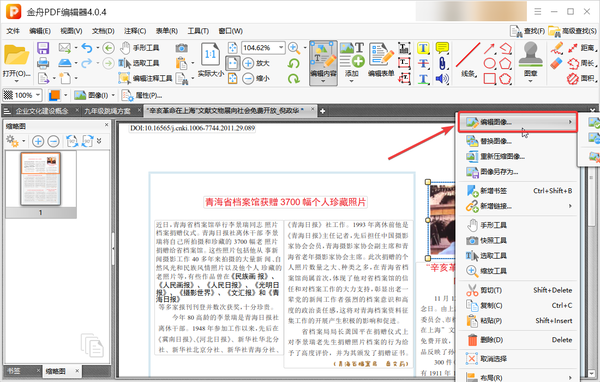Switch to the 九年级剧福方案 document tab

(x=108, y=111)
